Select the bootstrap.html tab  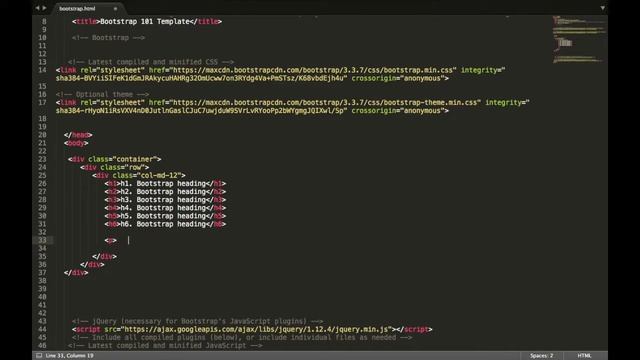[78, 9]
